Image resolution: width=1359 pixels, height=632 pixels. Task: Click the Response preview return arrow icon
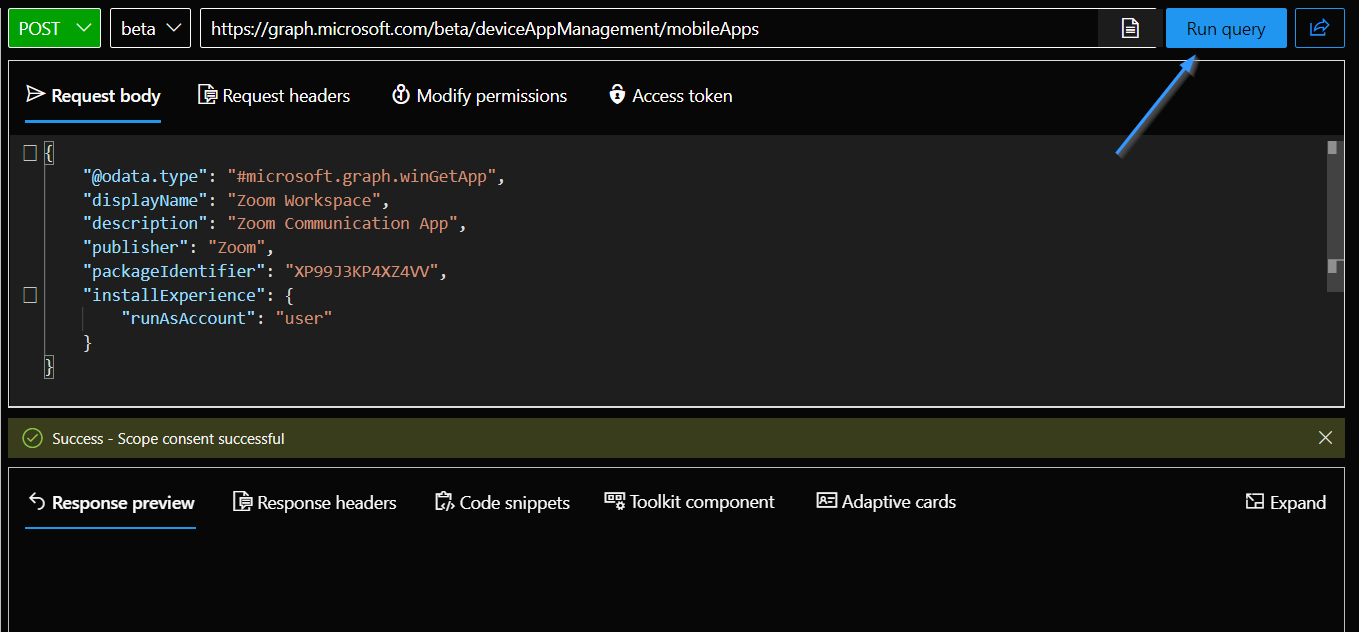(37, 501)
